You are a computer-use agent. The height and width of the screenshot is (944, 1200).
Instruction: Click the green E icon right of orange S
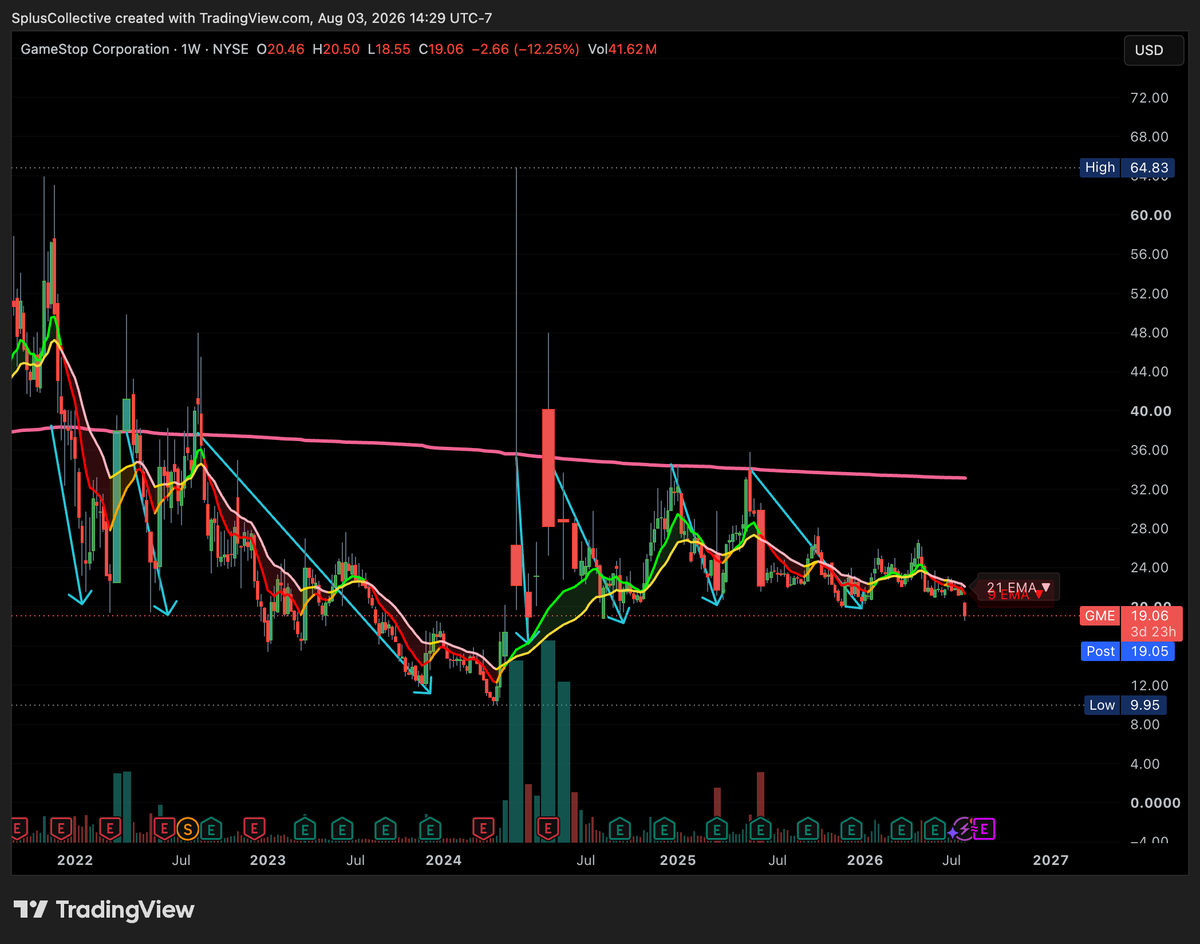pos(210,828)
